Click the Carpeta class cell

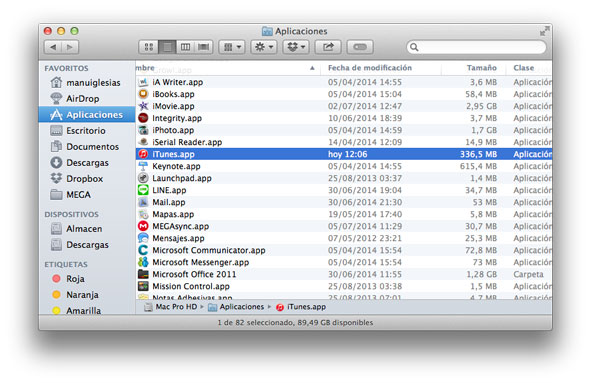(x=528, y=274)
